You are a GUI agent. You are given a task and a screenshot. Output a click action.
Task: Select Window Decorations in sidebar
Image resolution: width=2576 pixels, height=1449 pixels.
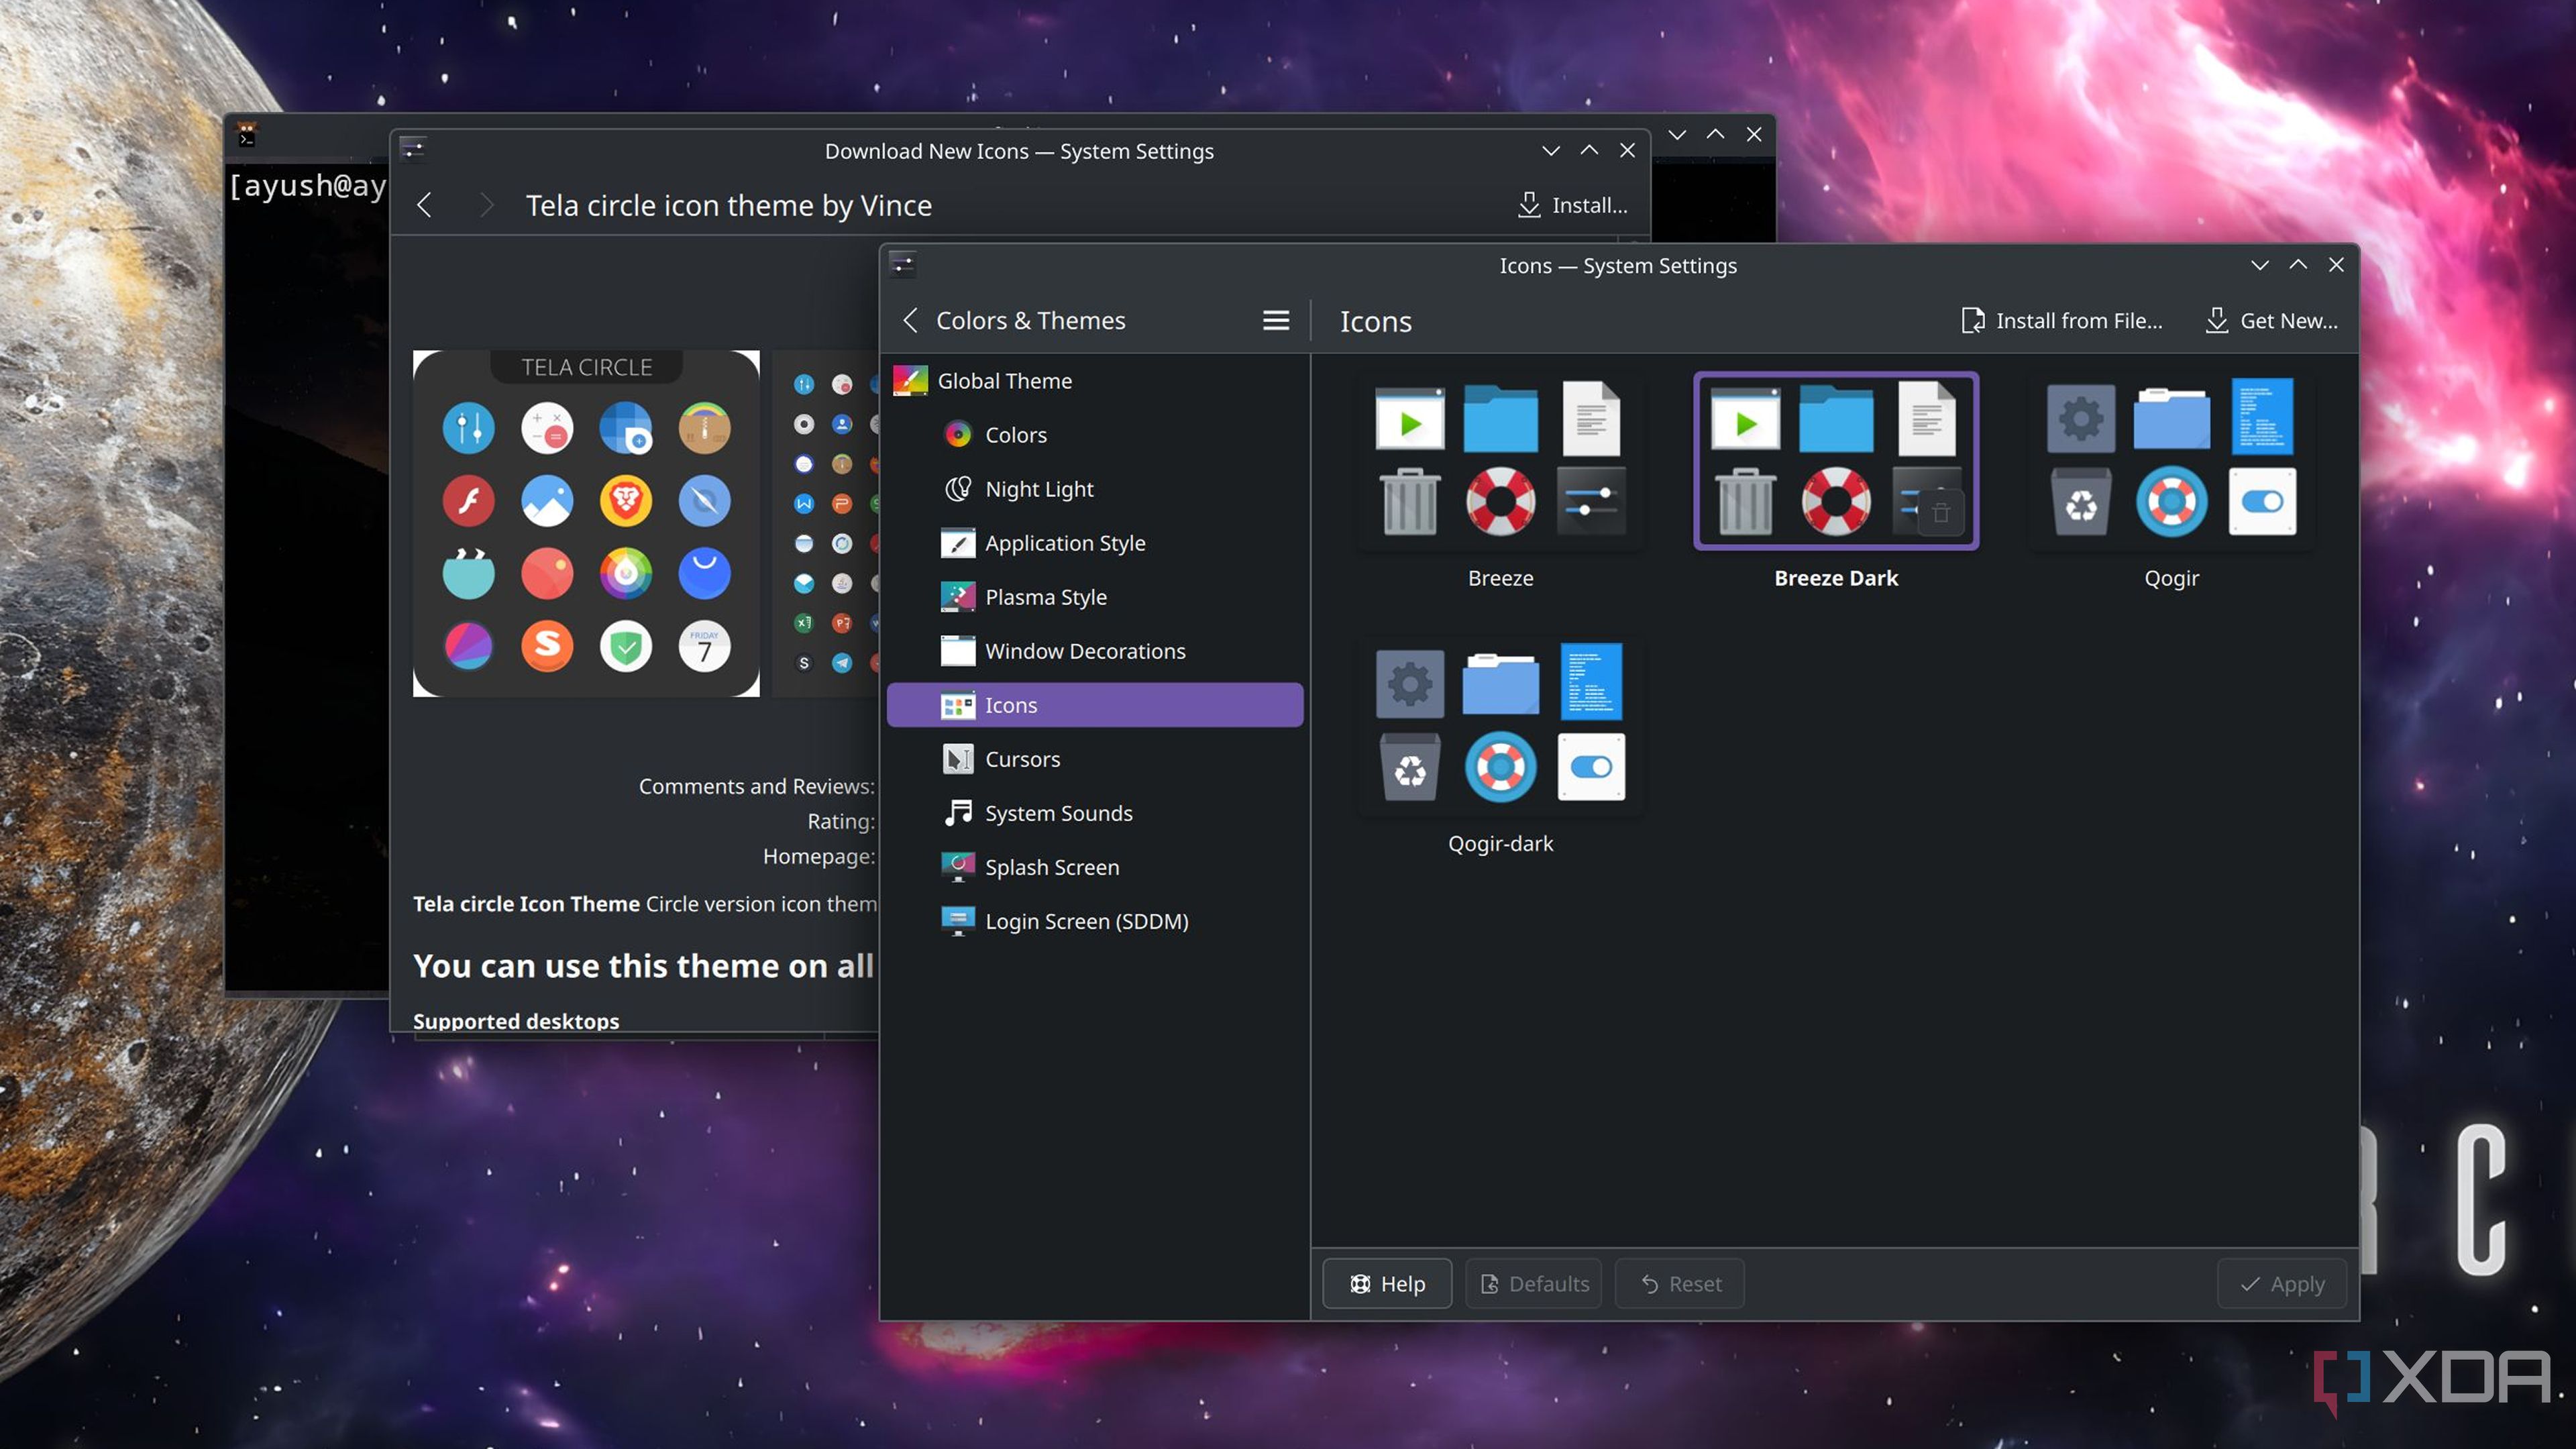1095,651
